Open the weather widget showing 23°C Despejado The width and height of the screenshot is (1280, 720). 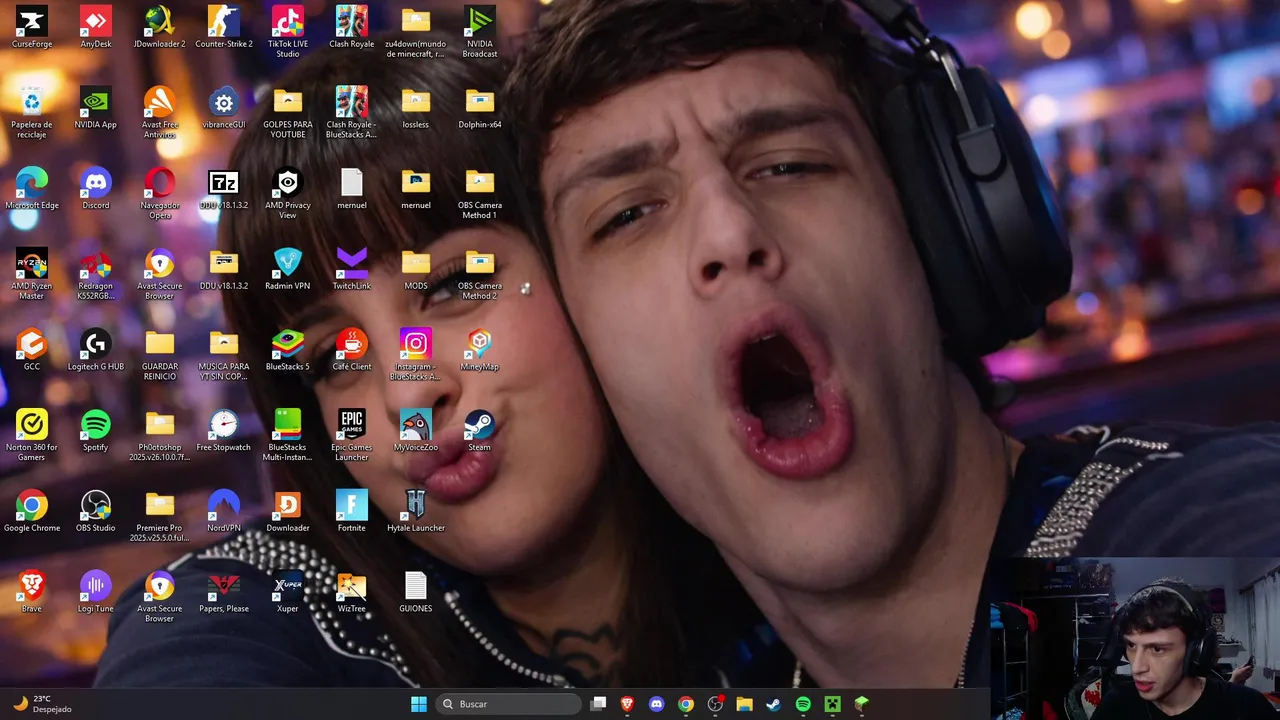point(42,704)
